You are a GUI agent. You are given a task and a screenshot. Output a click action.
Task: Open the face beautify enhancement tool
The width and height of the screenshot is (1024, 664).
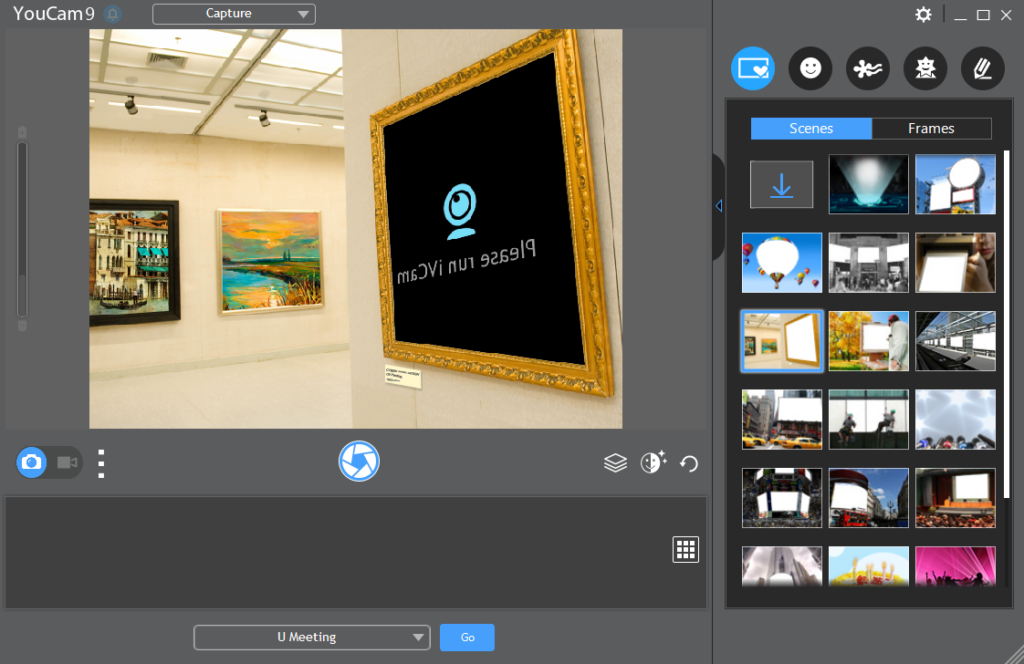pyautogui.click(x=652, y=462)
